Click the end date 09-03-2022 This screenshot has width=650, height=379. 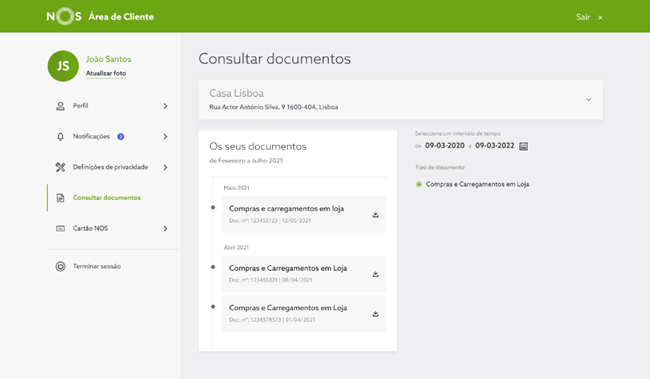pyautogui.click(x=495, y=146)
